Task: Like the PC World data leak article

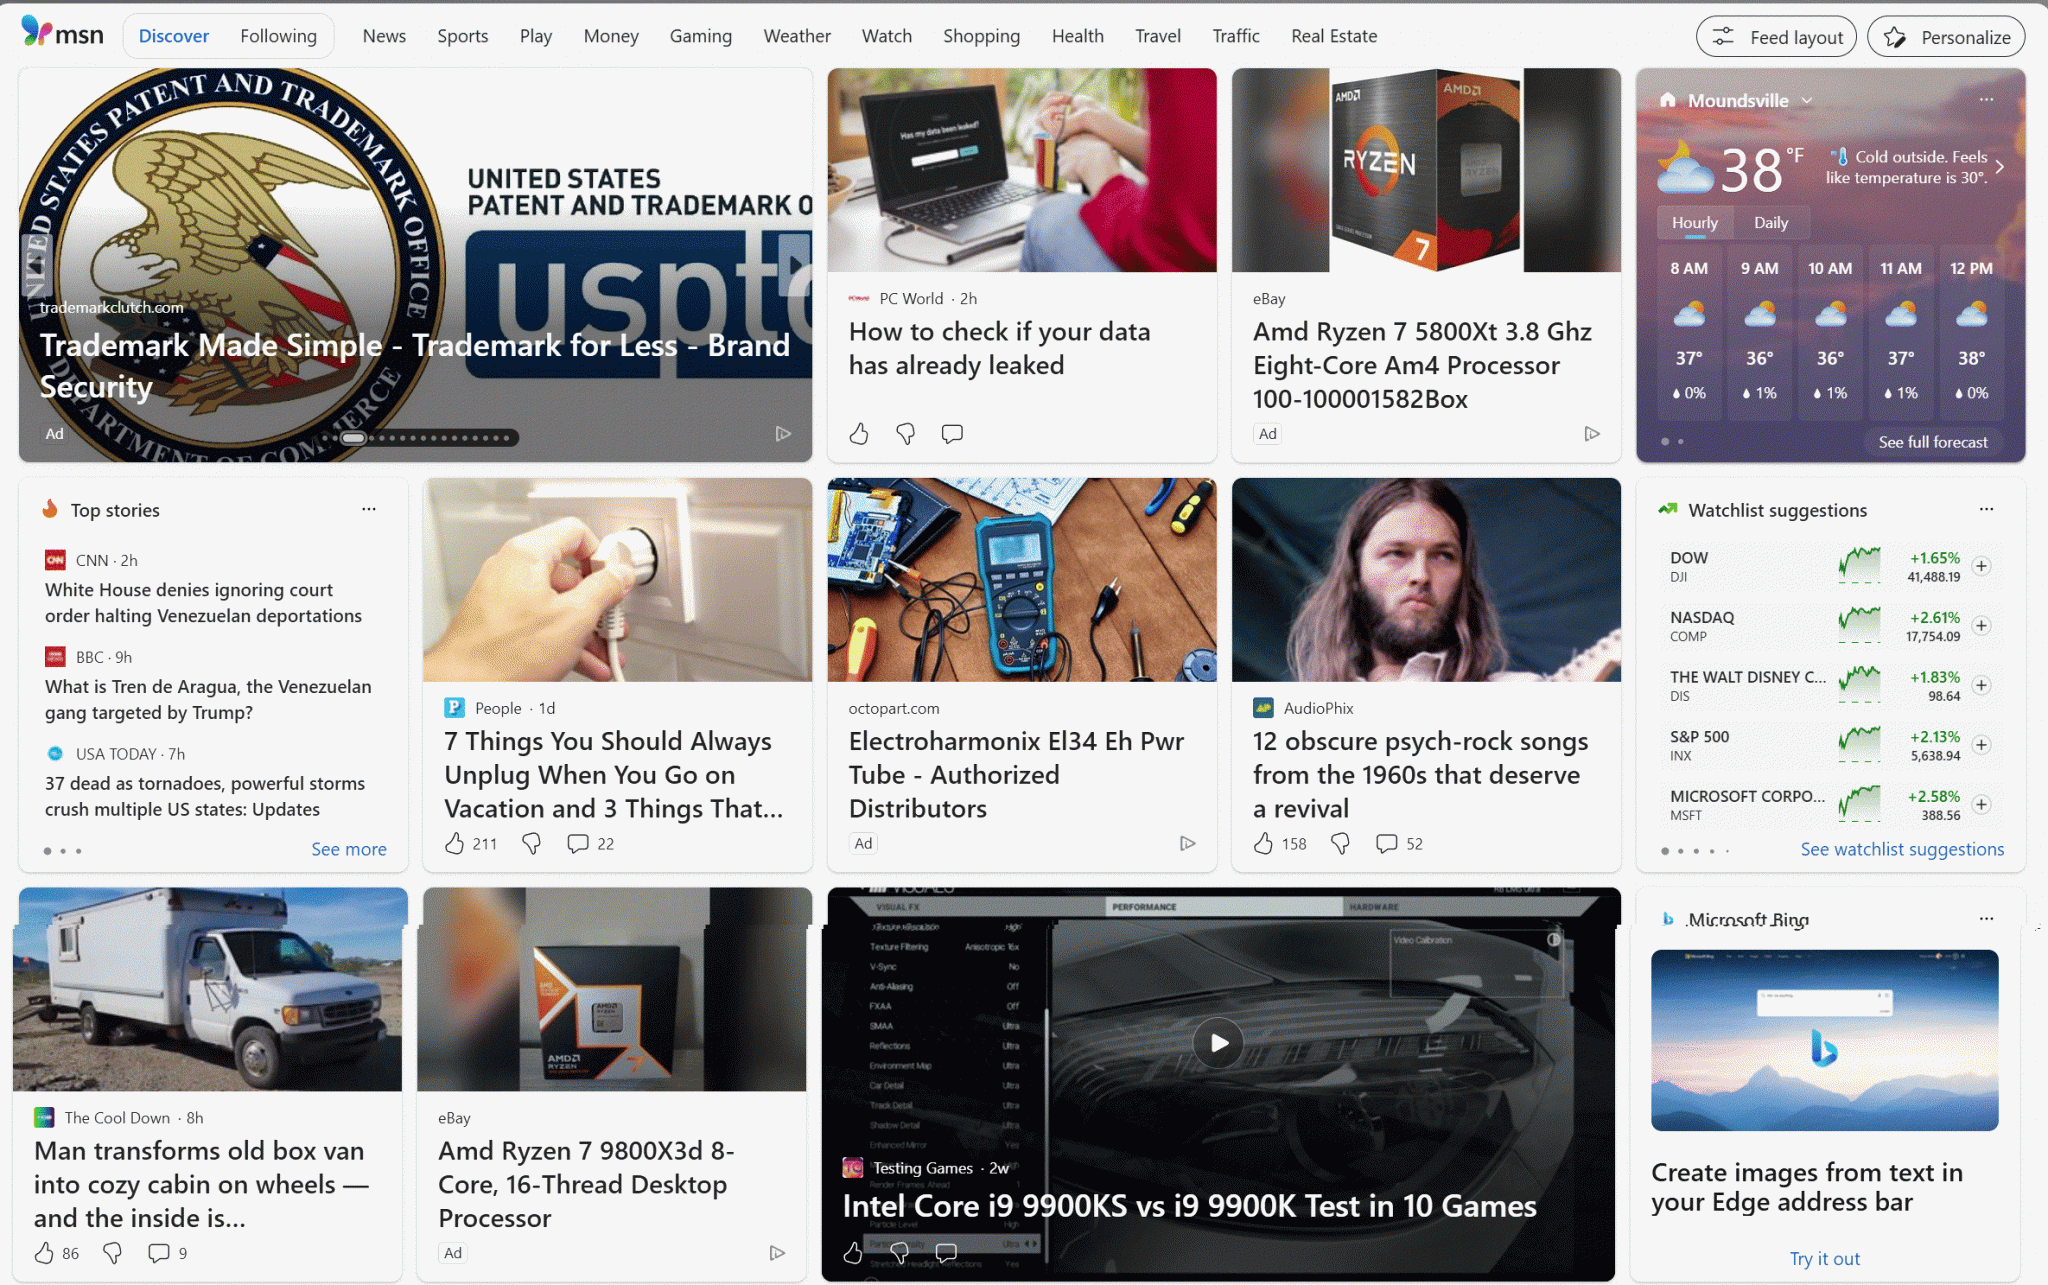Action: [x=859, y=433]
